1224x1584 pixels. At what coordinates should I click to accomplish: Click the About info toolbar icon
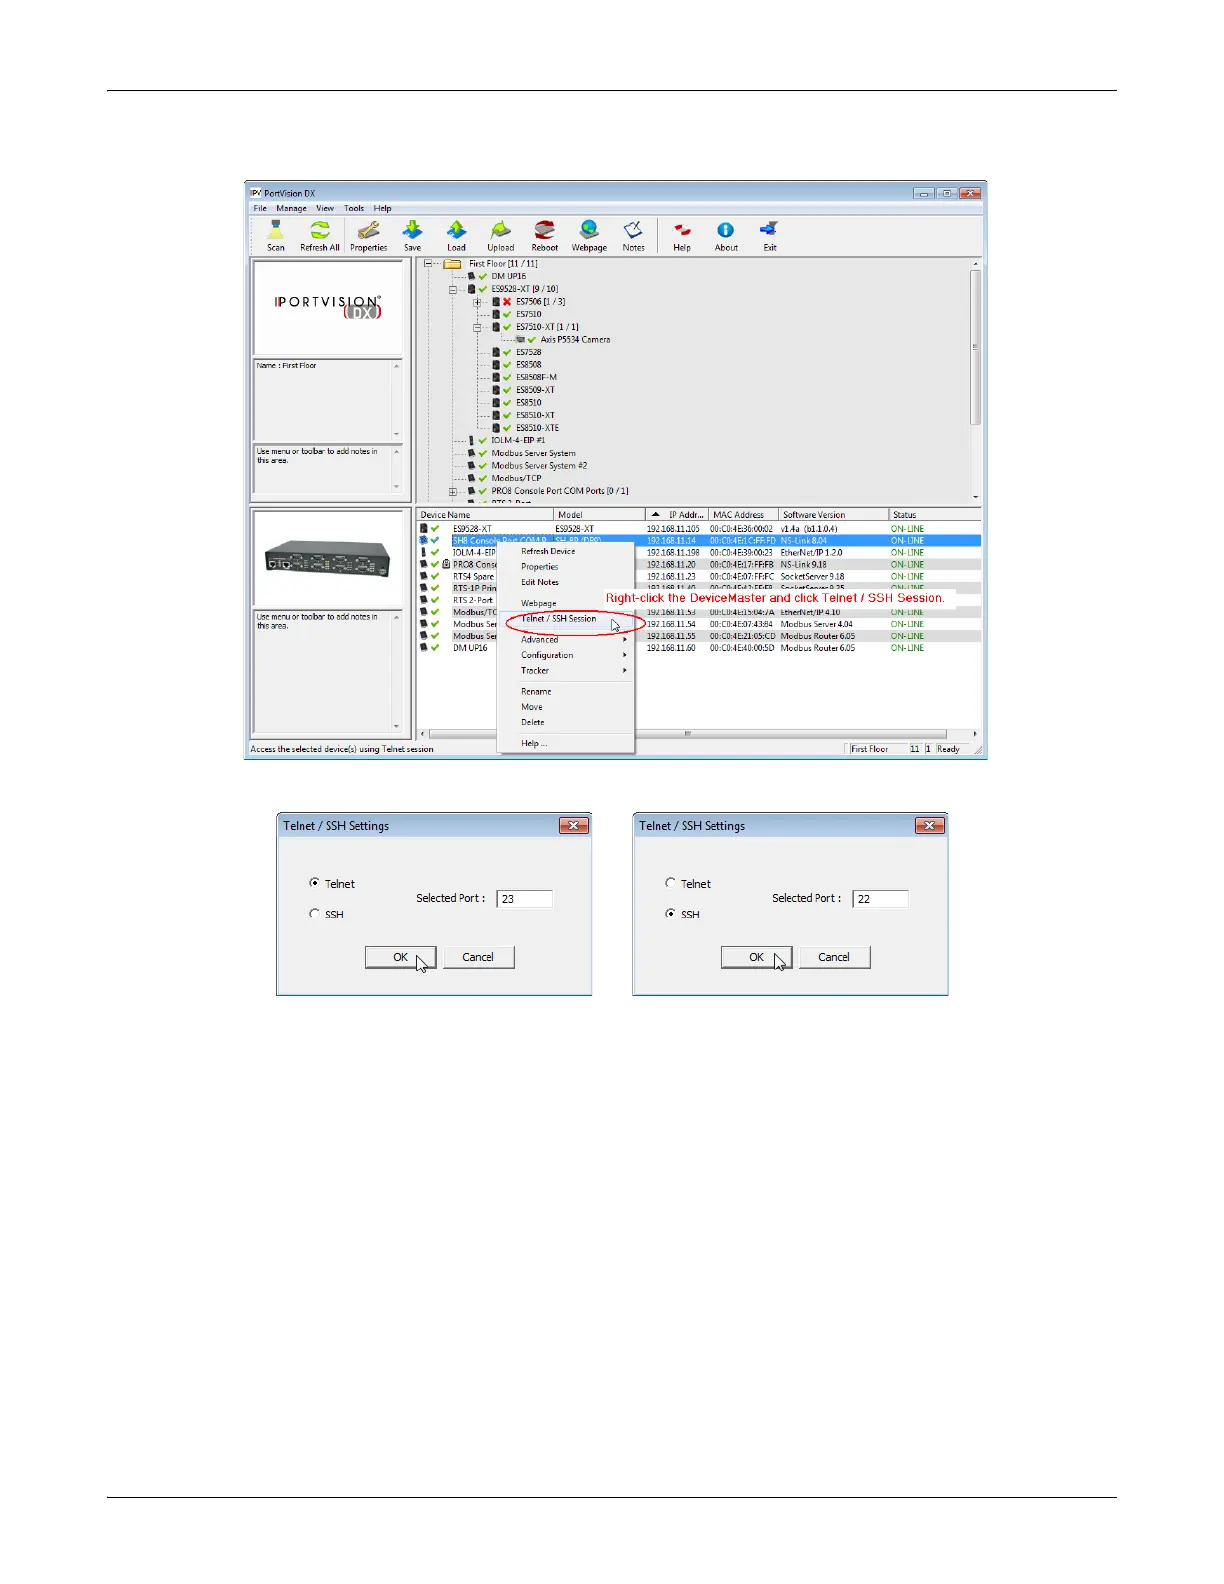[726, 231]
